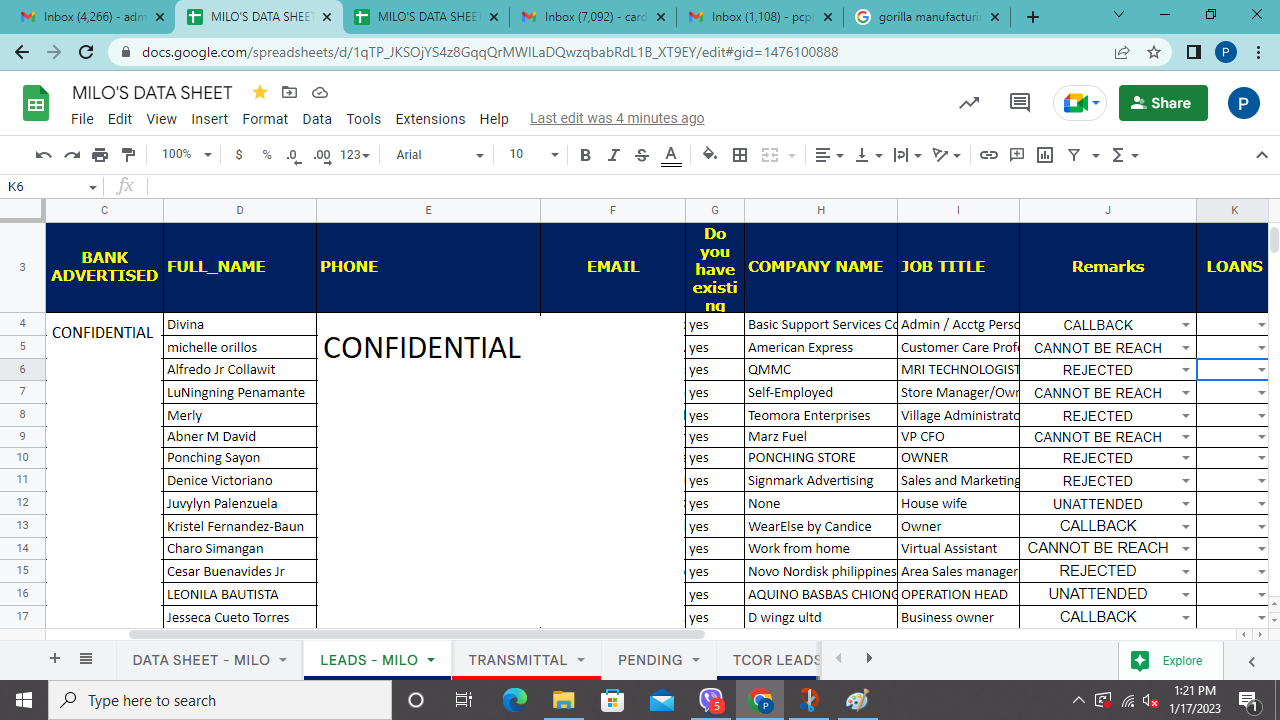Format the cell as percent
The width and height of the screenshot is (1280, 720).
[x=267, y=155]
